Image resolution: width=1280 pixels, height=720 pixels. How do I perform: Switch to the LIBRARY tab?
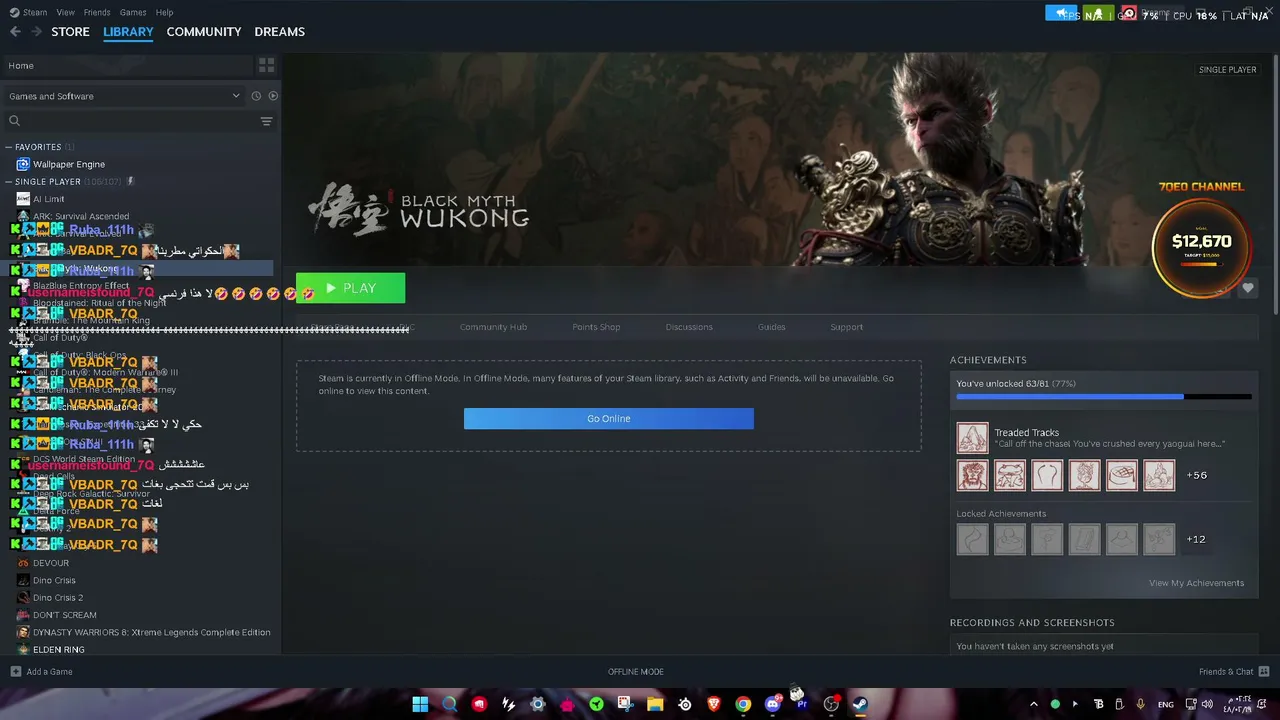pyautogui.click(x=128, y=32)
